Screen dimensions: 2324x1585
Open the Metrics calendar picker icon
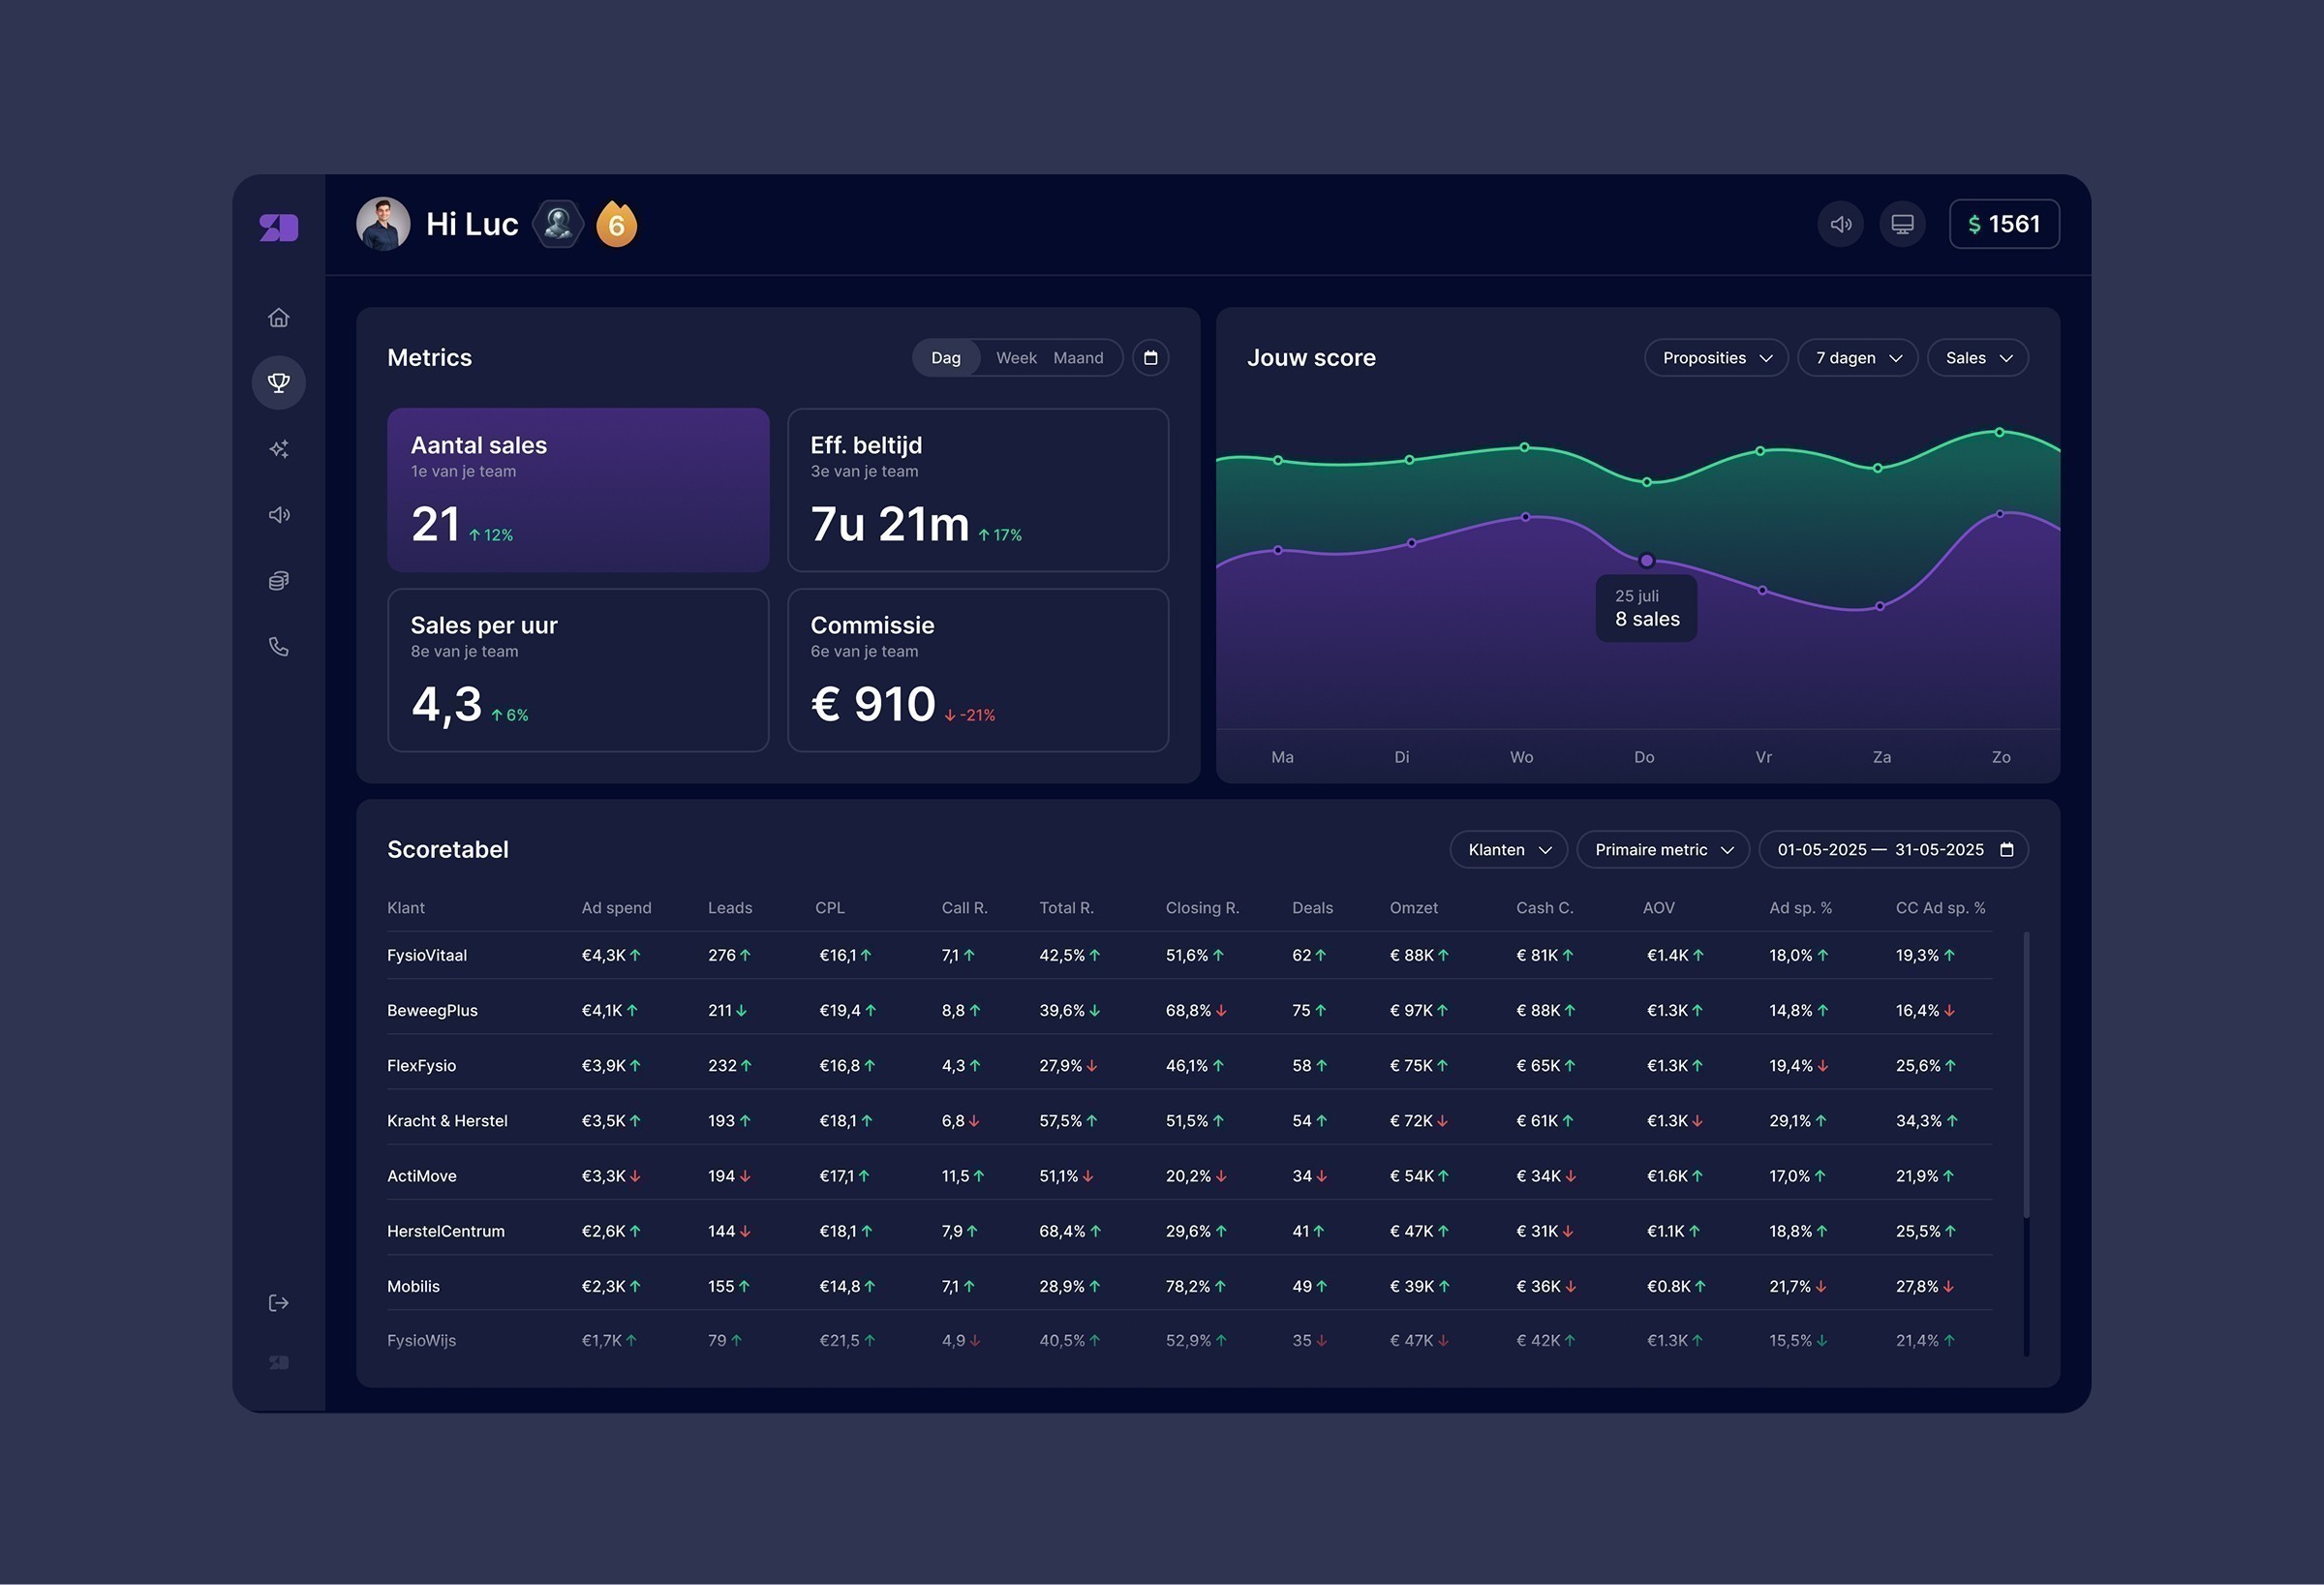1150,358
